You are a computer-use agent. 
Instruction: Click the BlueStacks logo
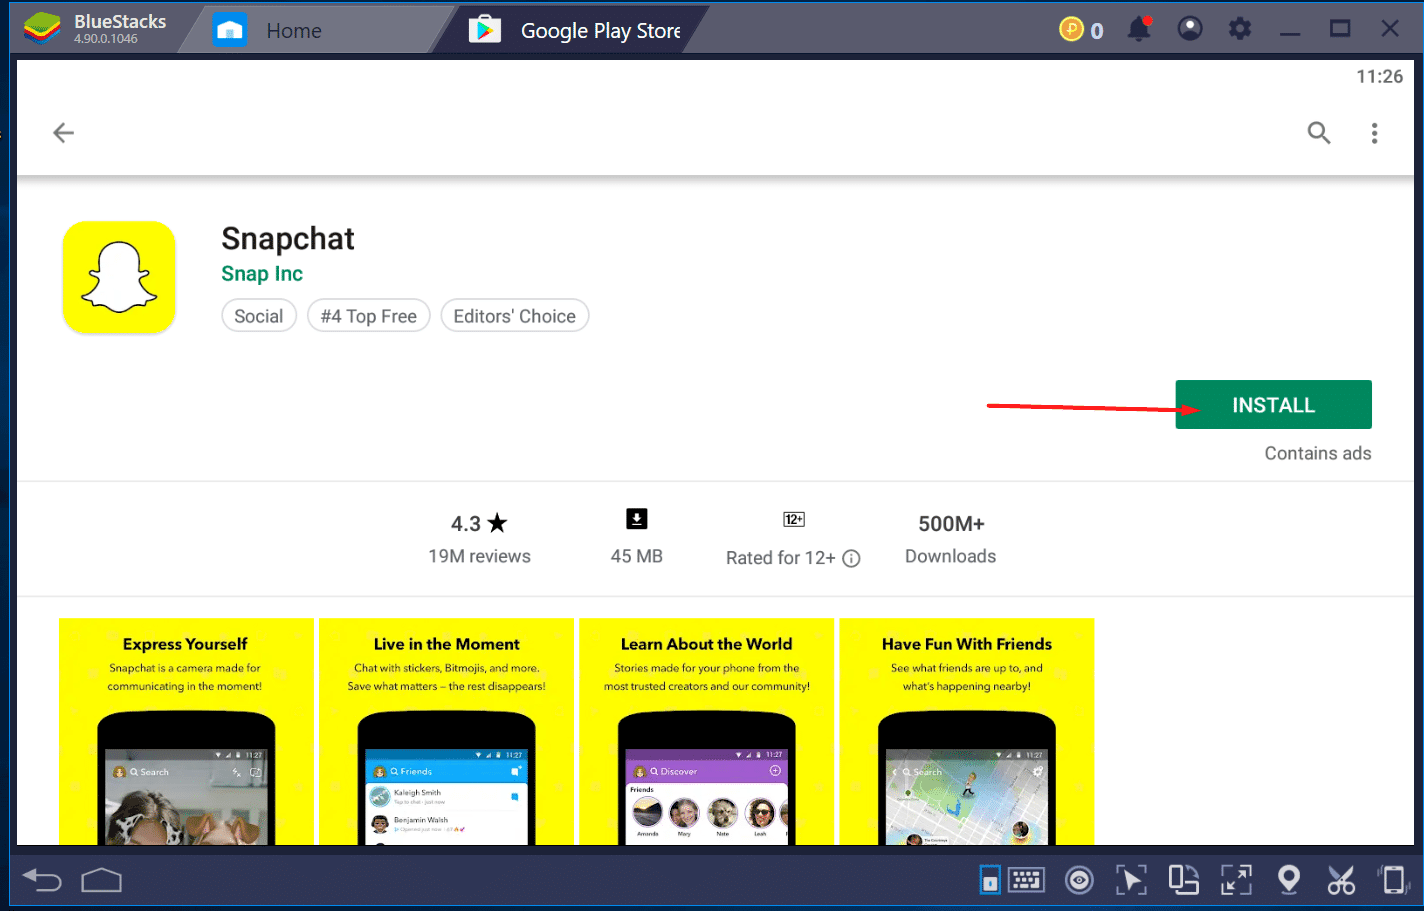[x=42, y=29]
